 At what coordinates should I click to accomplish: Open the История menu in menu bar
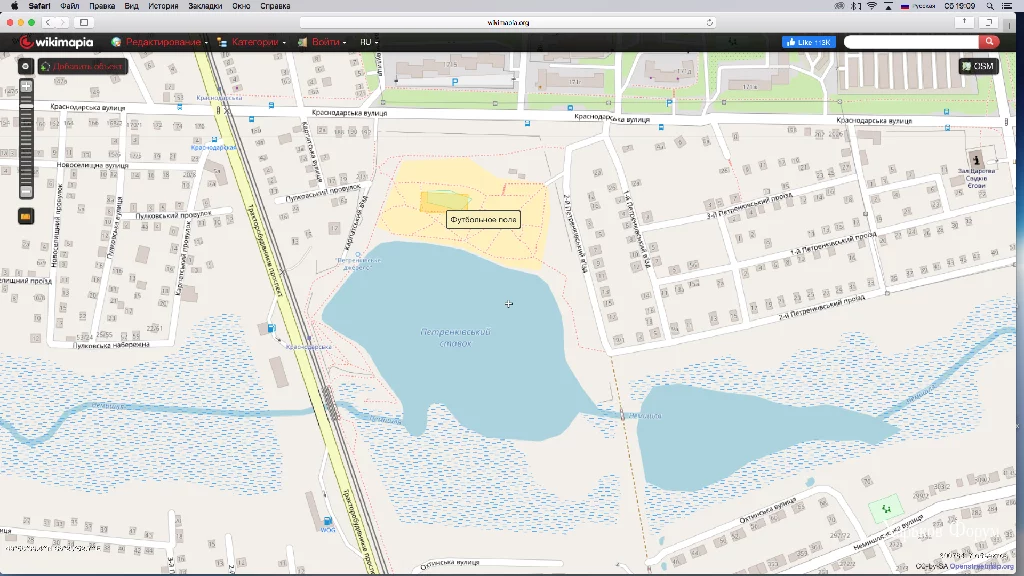pyautogui.click(x=163, y=6)
